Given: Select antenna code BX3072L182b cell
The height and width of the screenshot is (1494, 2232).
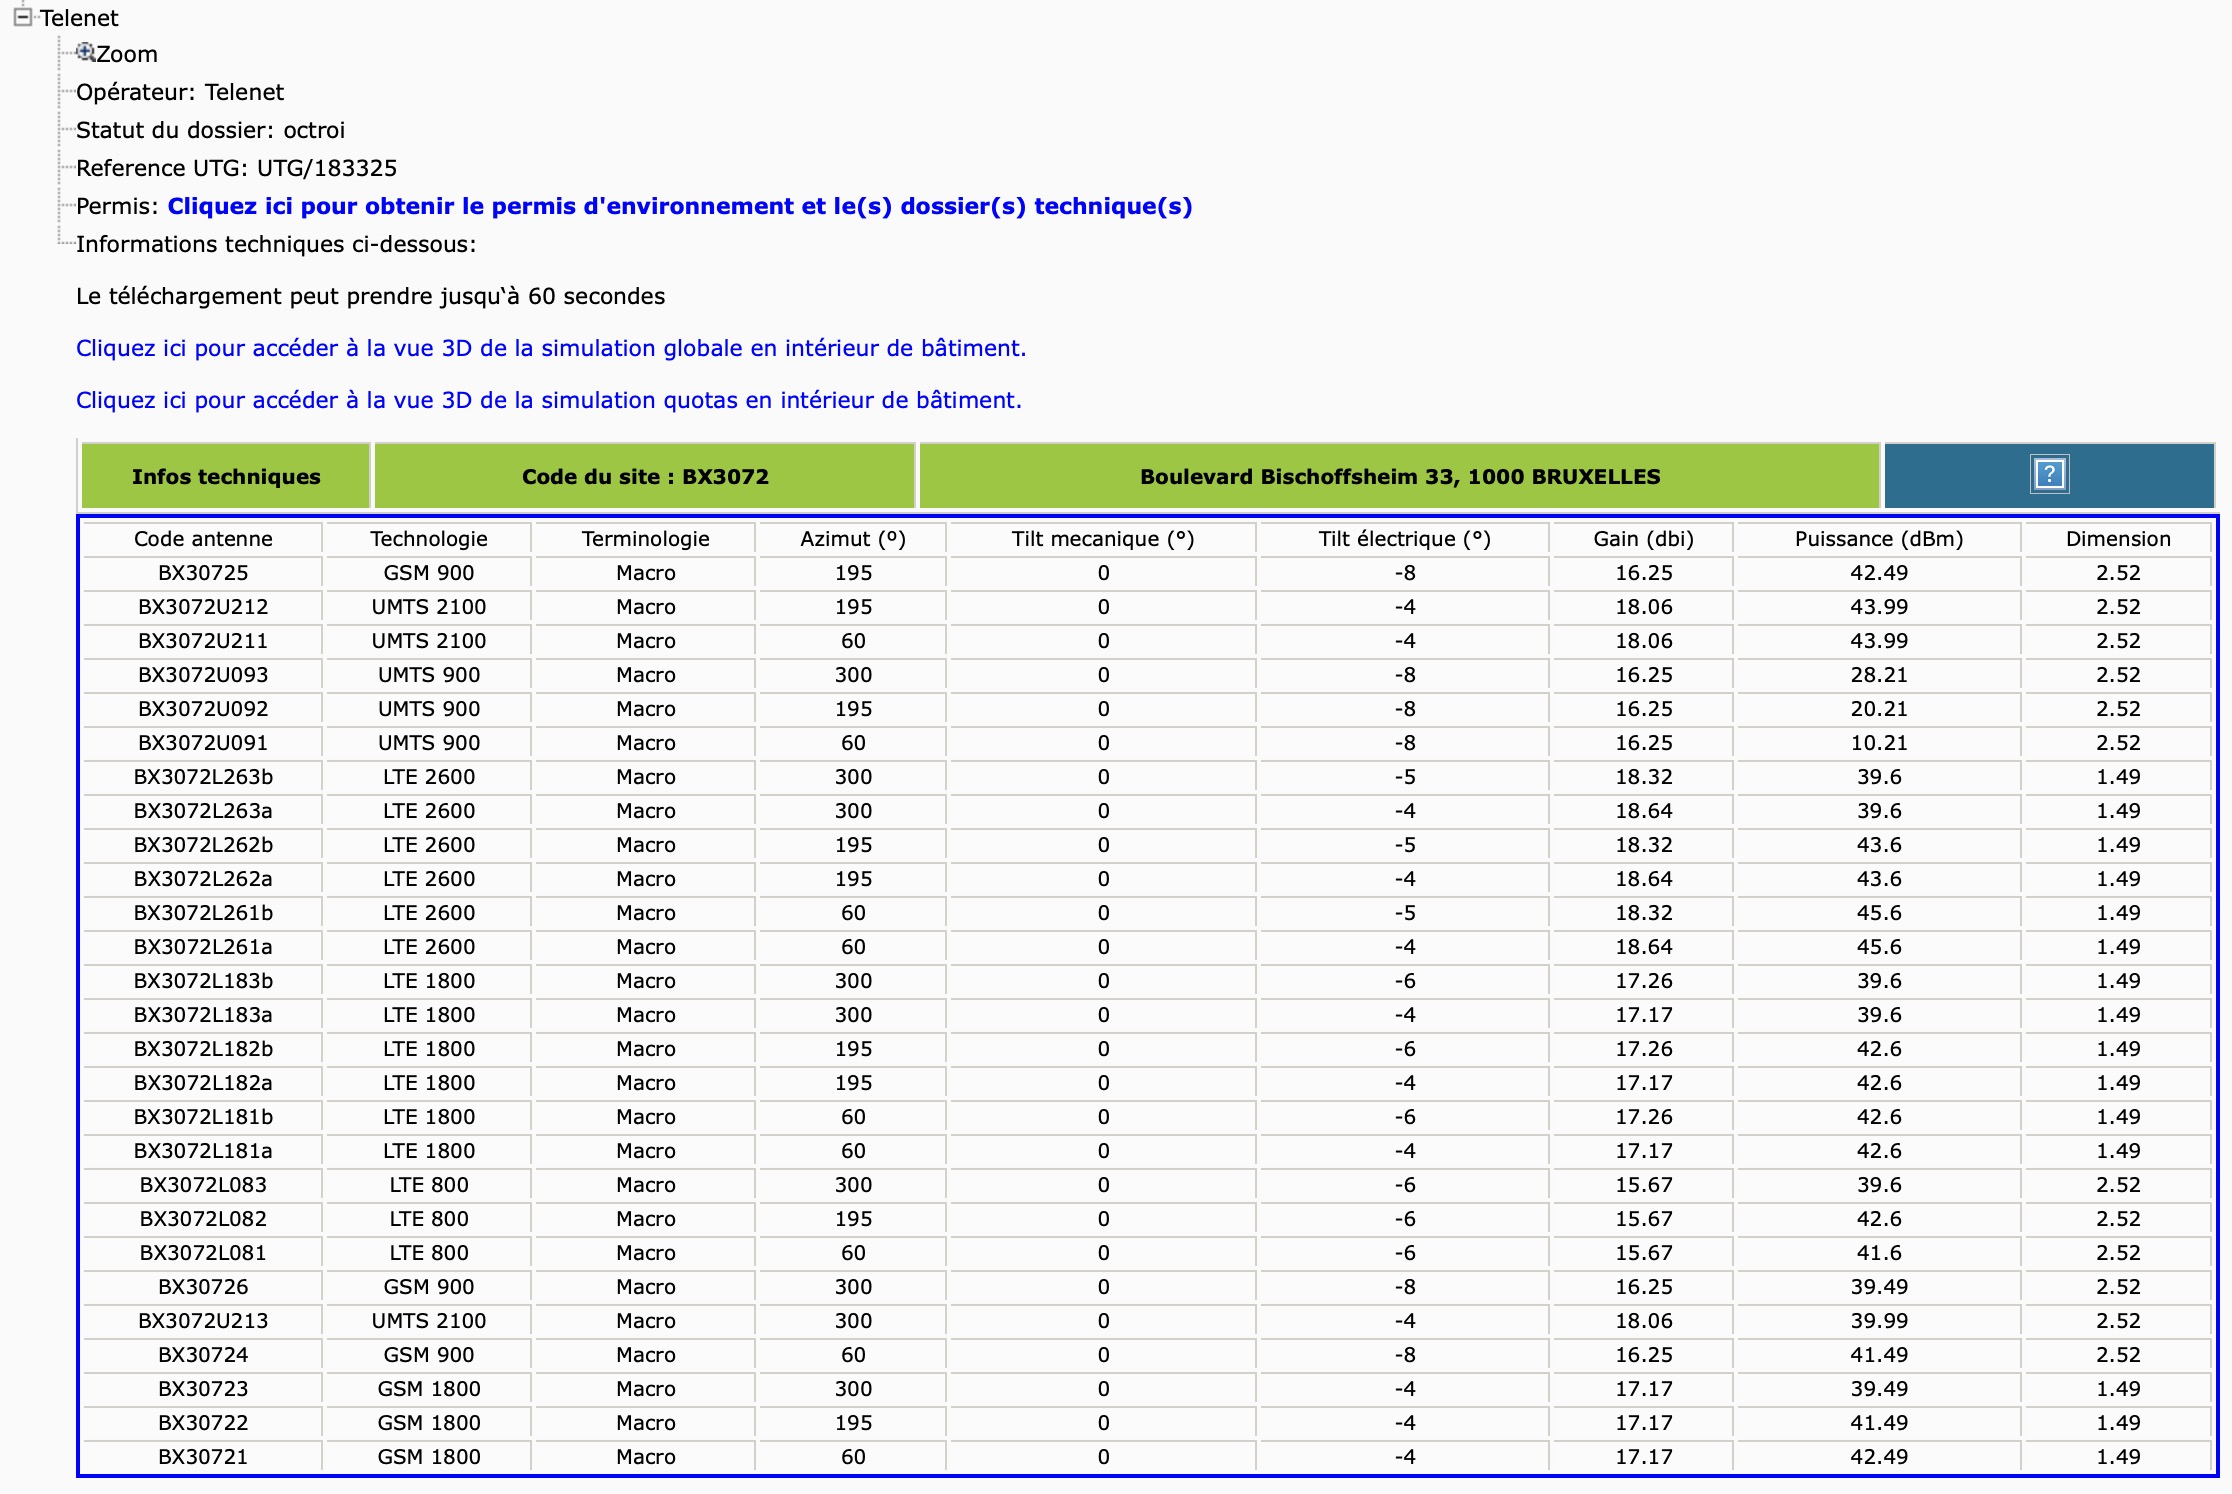Looking at the screenshot, I should tap(203, 1049).
